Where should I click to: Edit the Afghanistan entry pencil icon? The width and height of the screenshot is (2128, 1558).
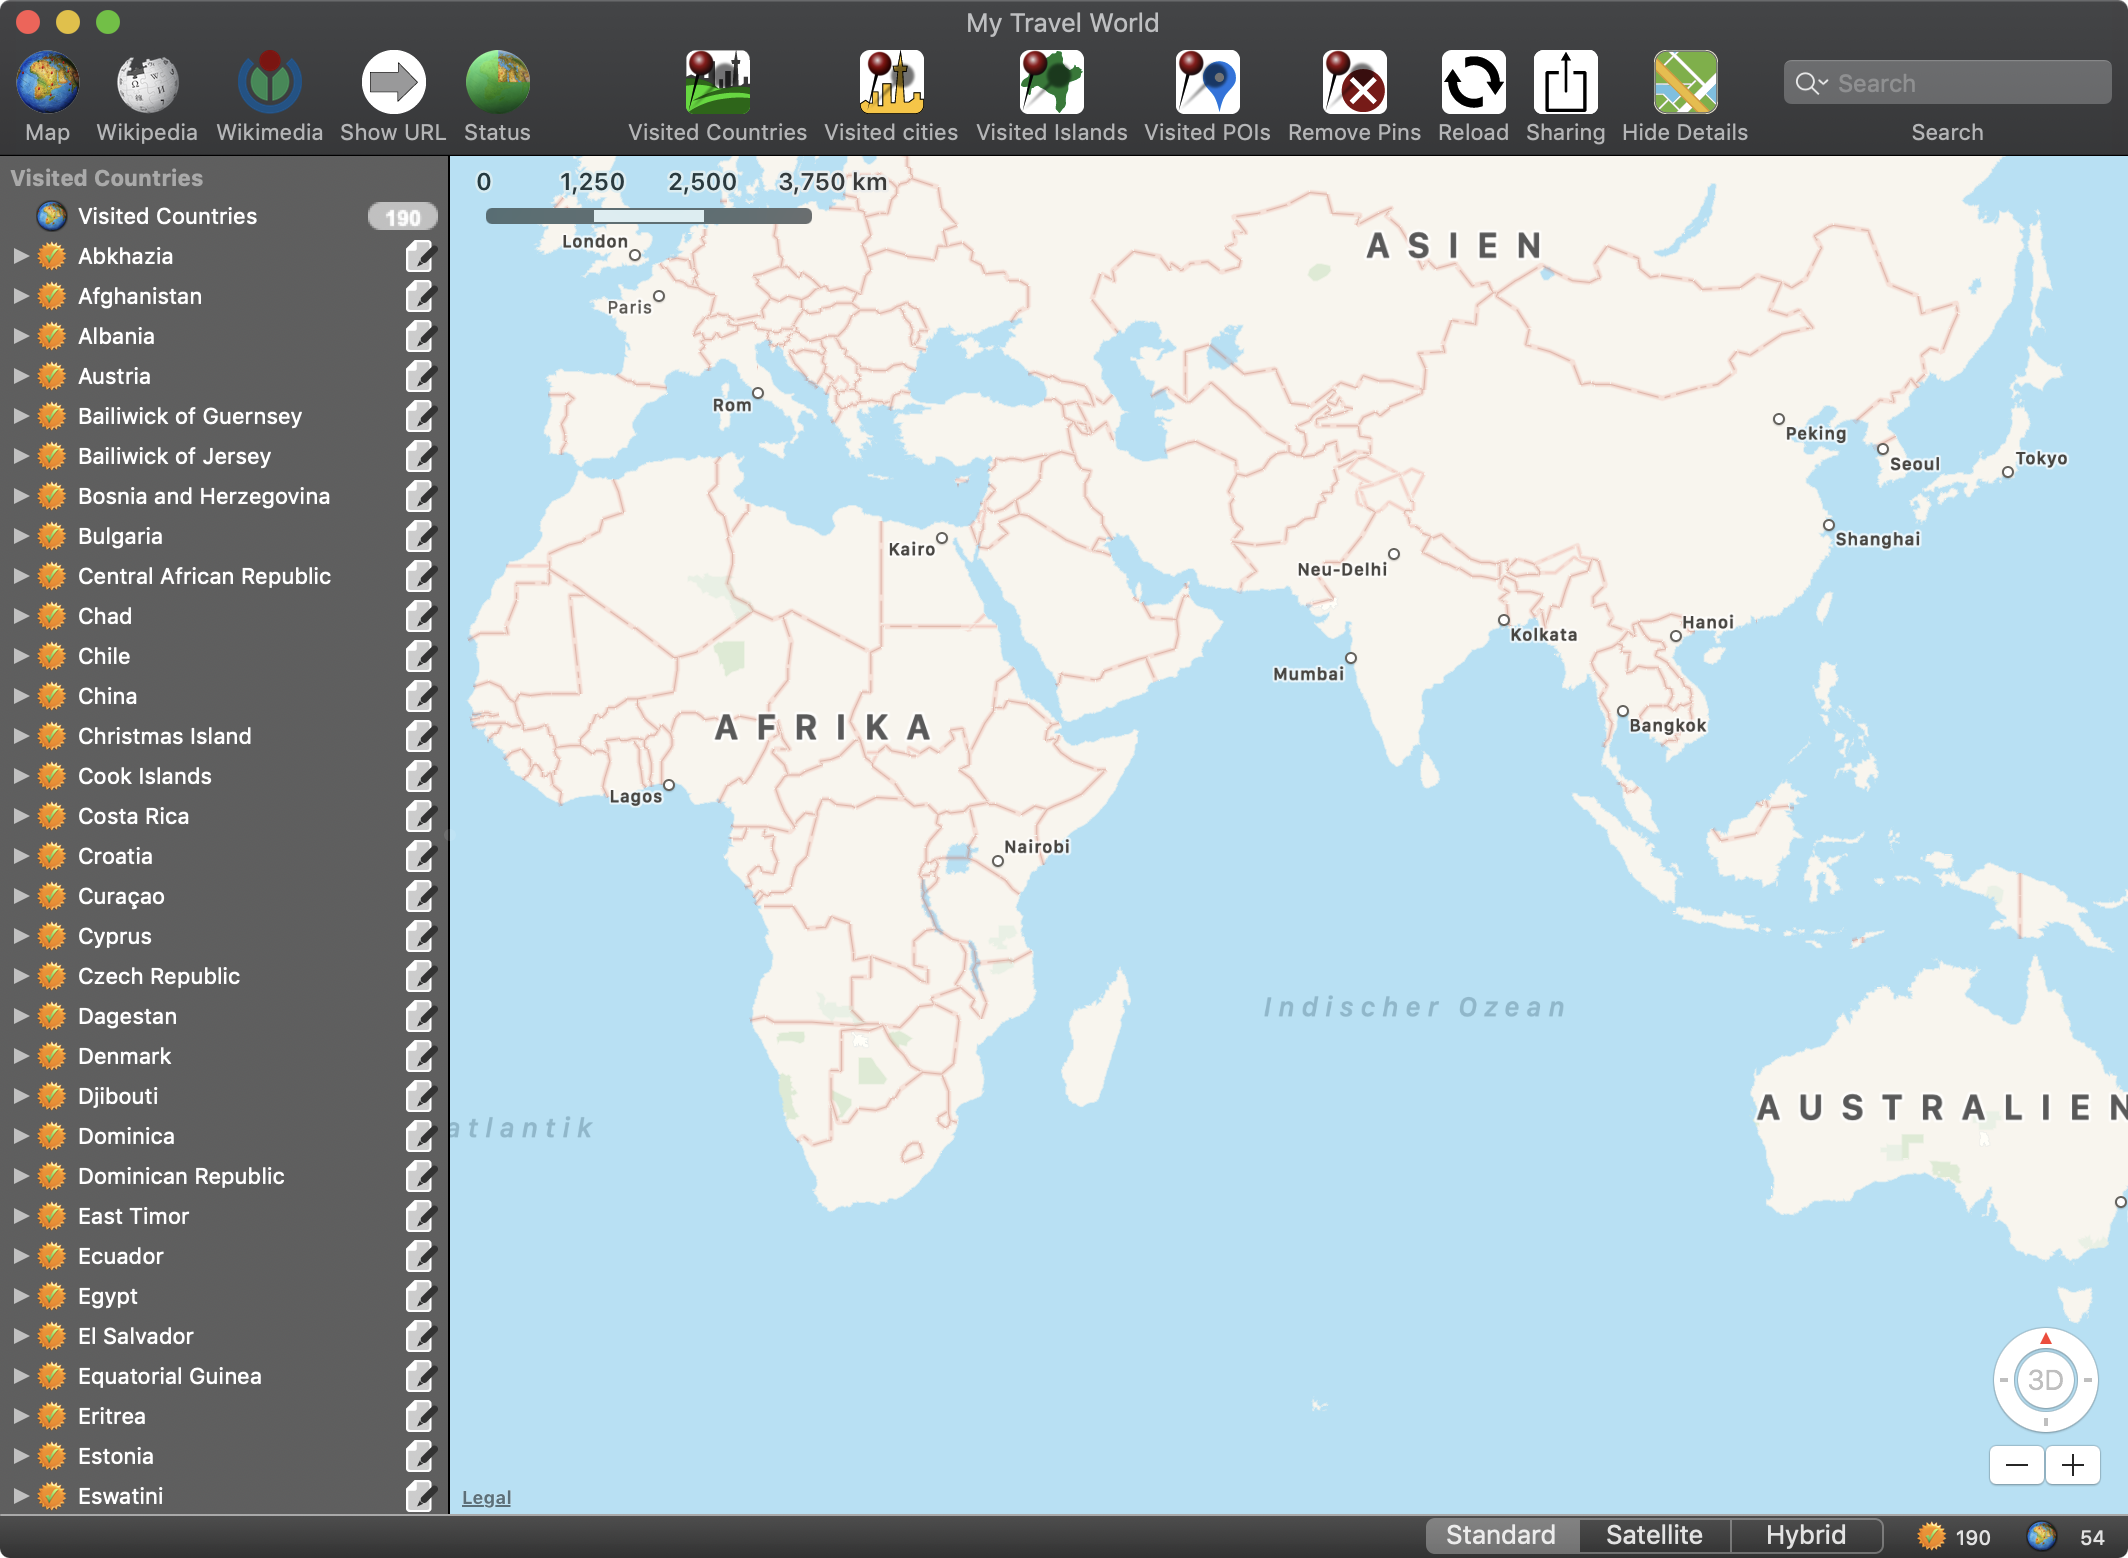tap(421, 296)
